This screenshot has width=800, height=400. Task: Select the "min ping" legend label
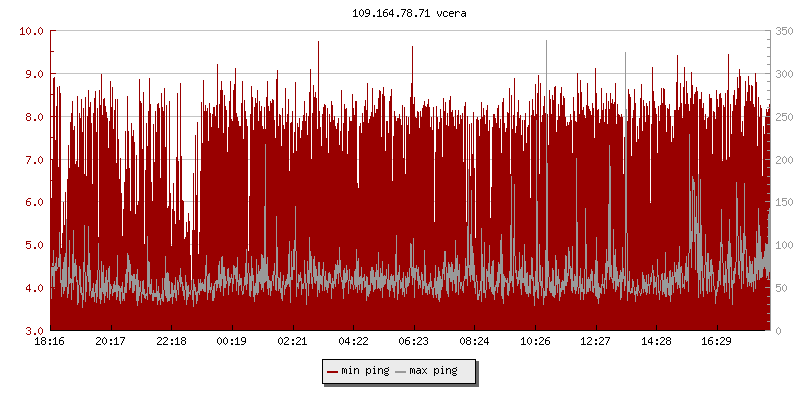coord(364,371)
